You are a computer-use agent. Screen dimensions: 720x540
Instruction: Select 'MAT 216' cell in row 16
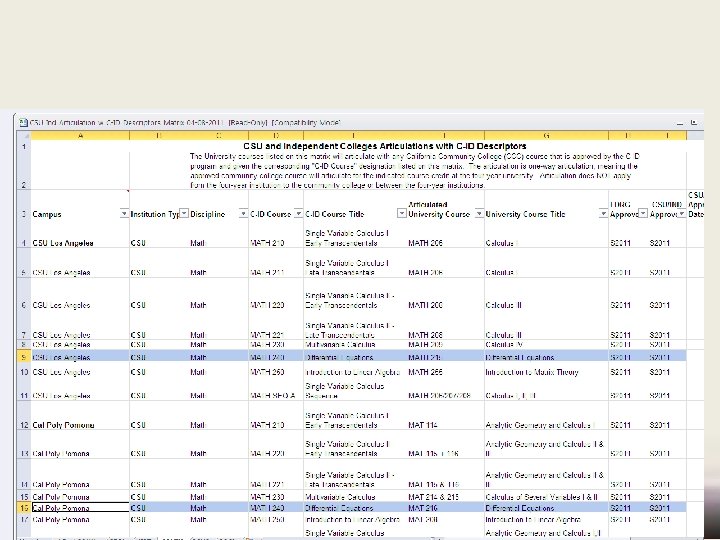[445, 508]
